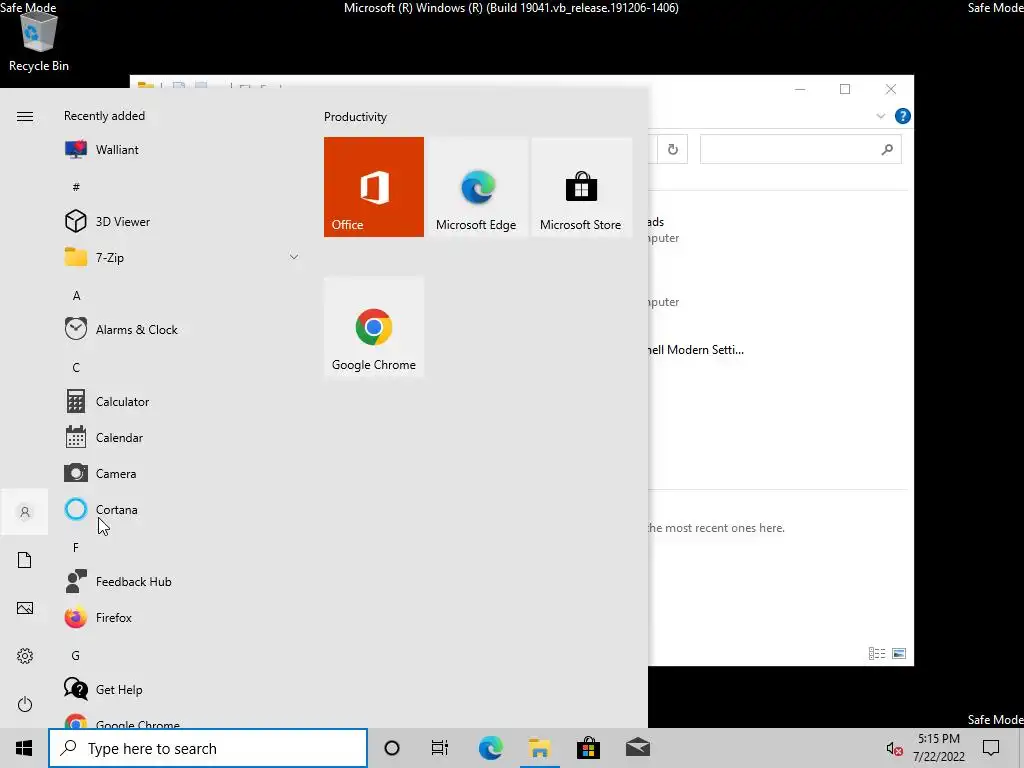Click the File Explorer help icon

(903, 116)
